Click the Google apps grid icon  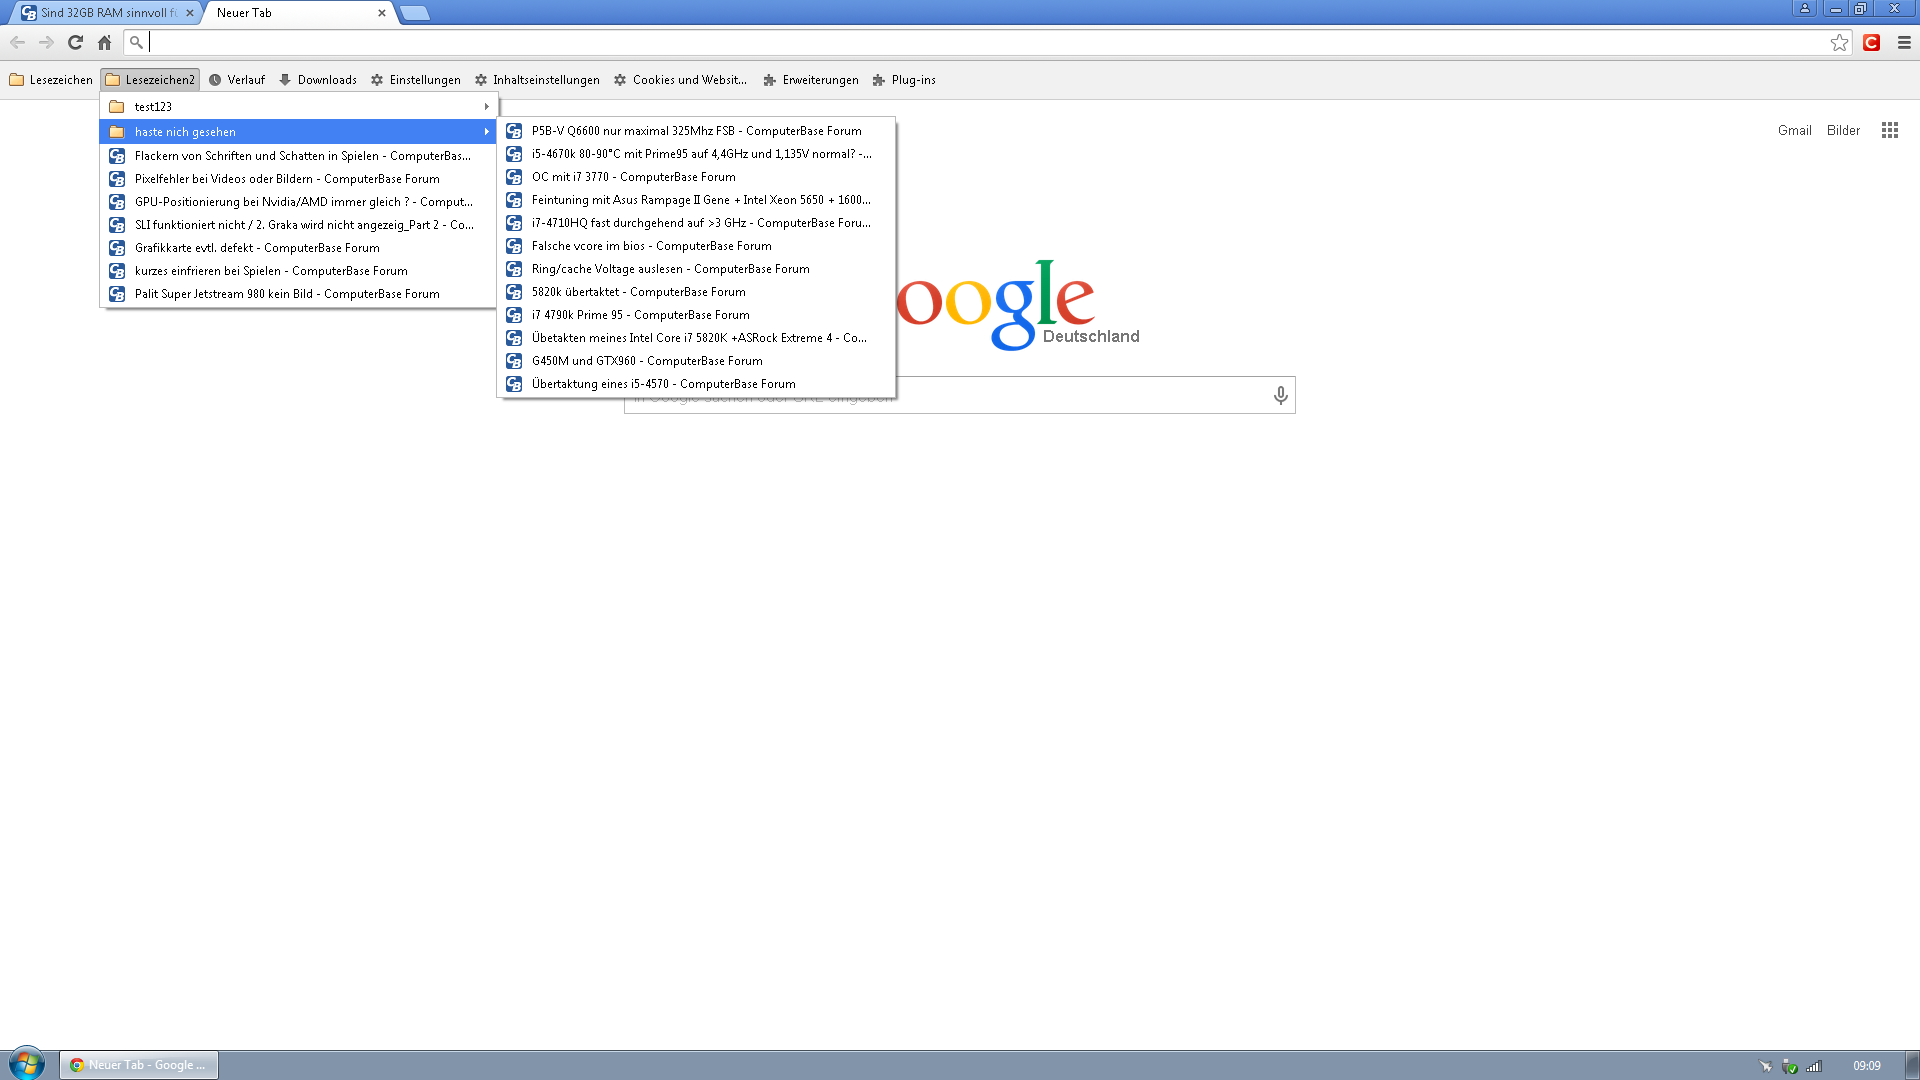point(1889,130)
